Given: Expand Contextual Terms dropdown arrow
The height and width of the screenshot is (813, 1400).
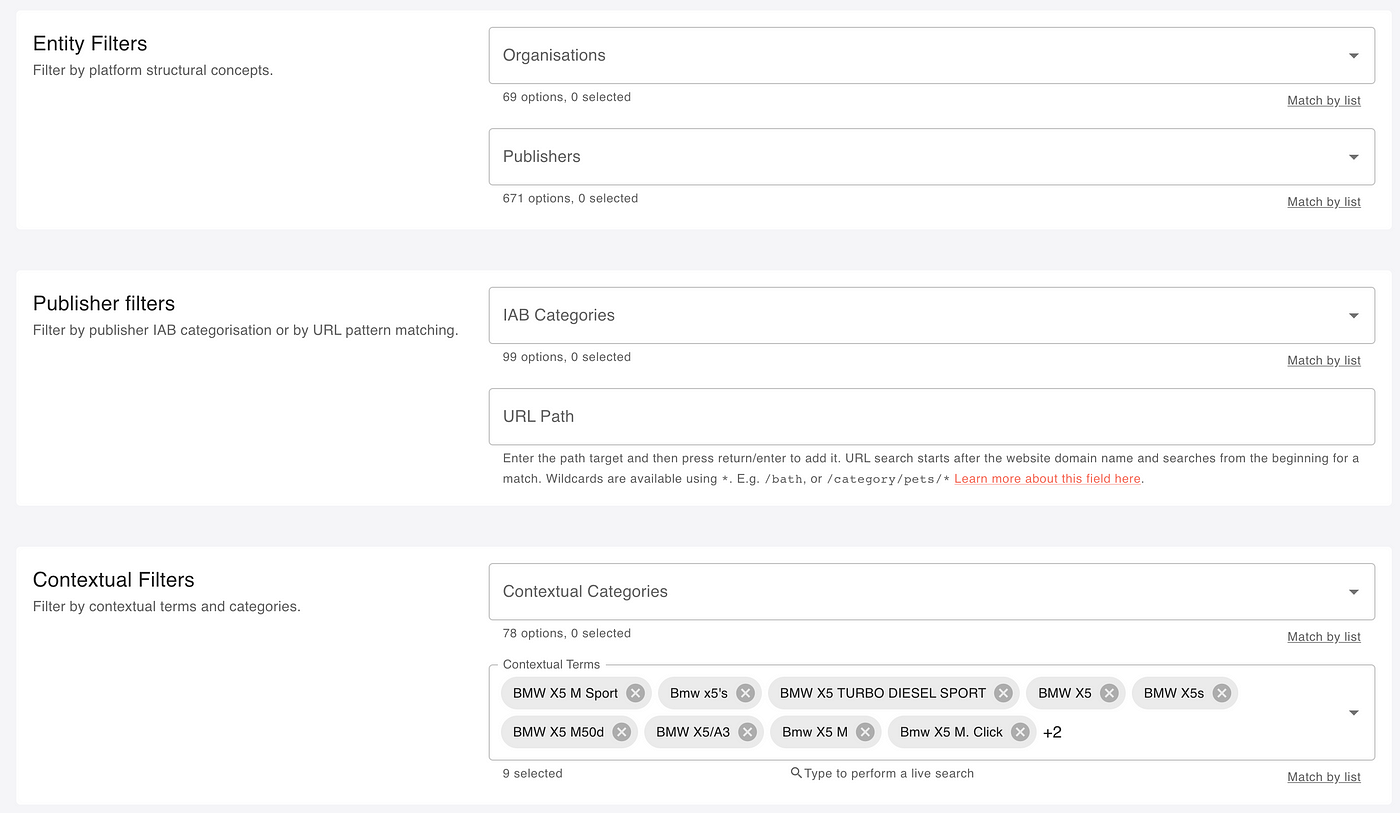Looking at the screenshot, I should coord(1354,713).
